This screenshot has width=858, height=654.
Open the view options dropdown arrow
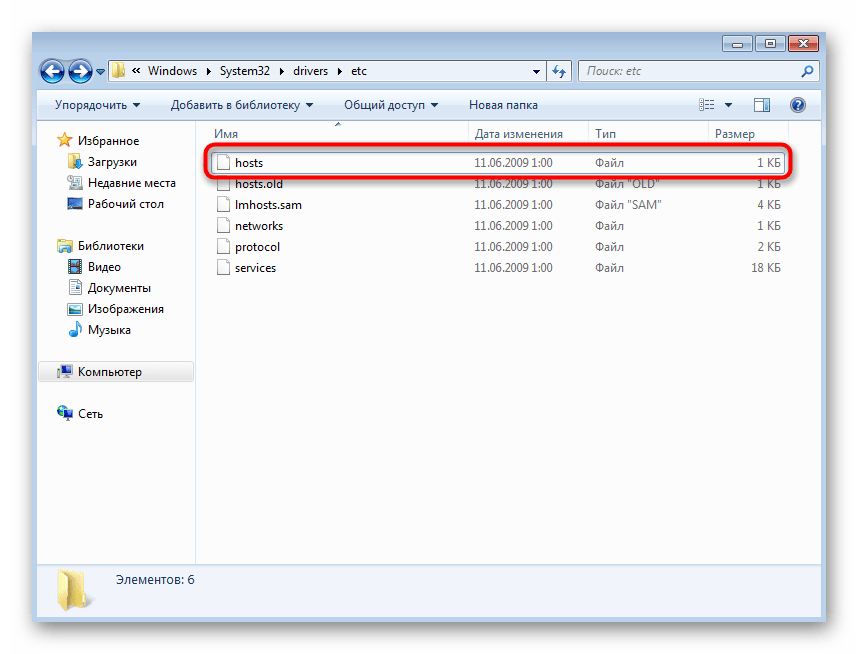pos(728,105)
